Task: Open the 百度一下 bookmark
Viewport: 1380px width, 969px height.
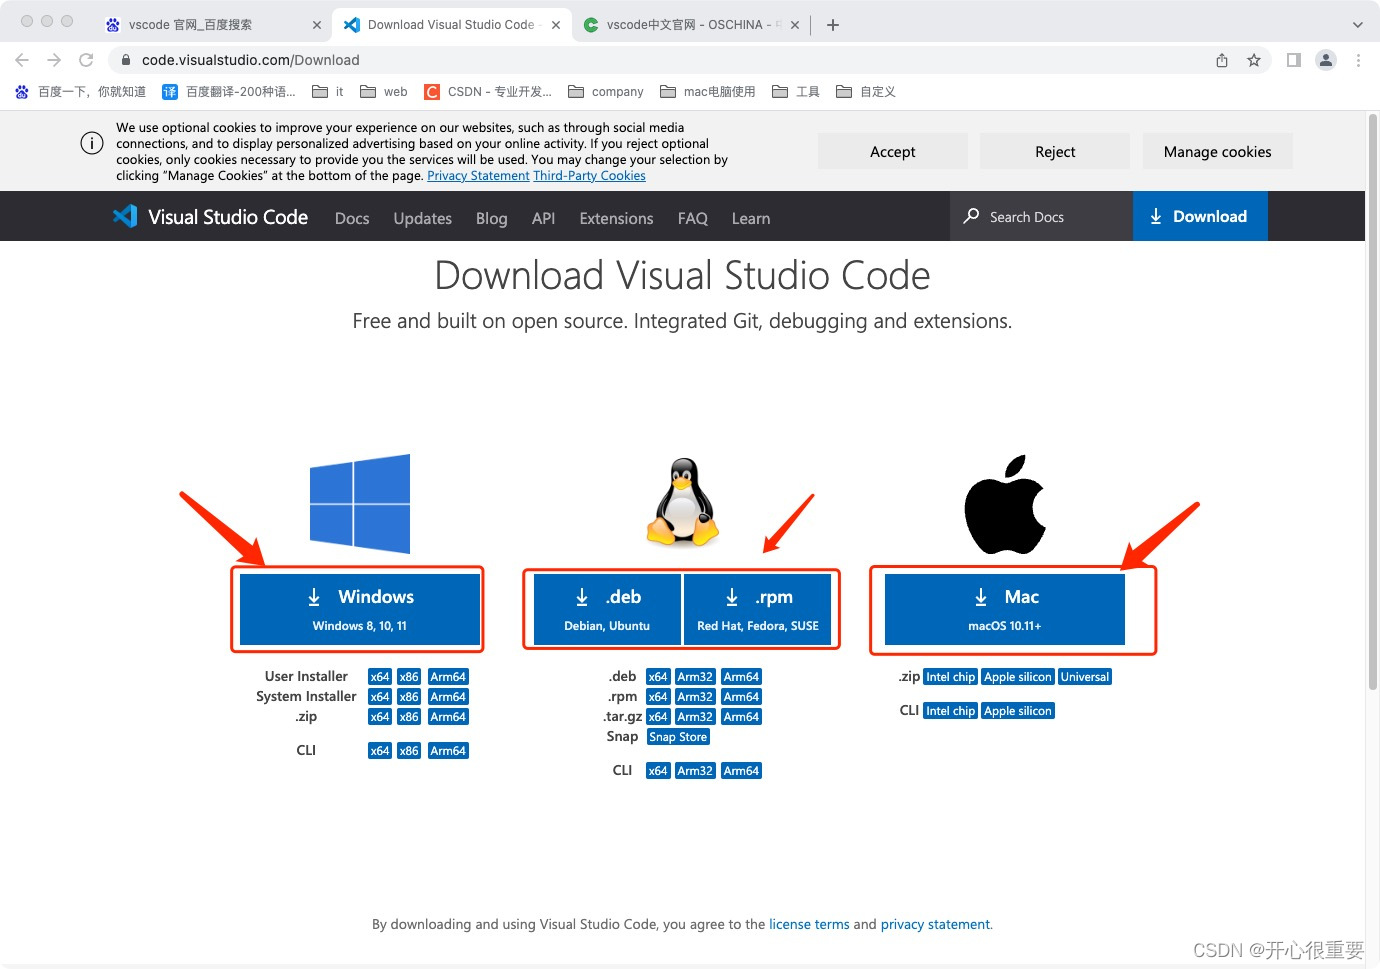Action: pos(80,92)
